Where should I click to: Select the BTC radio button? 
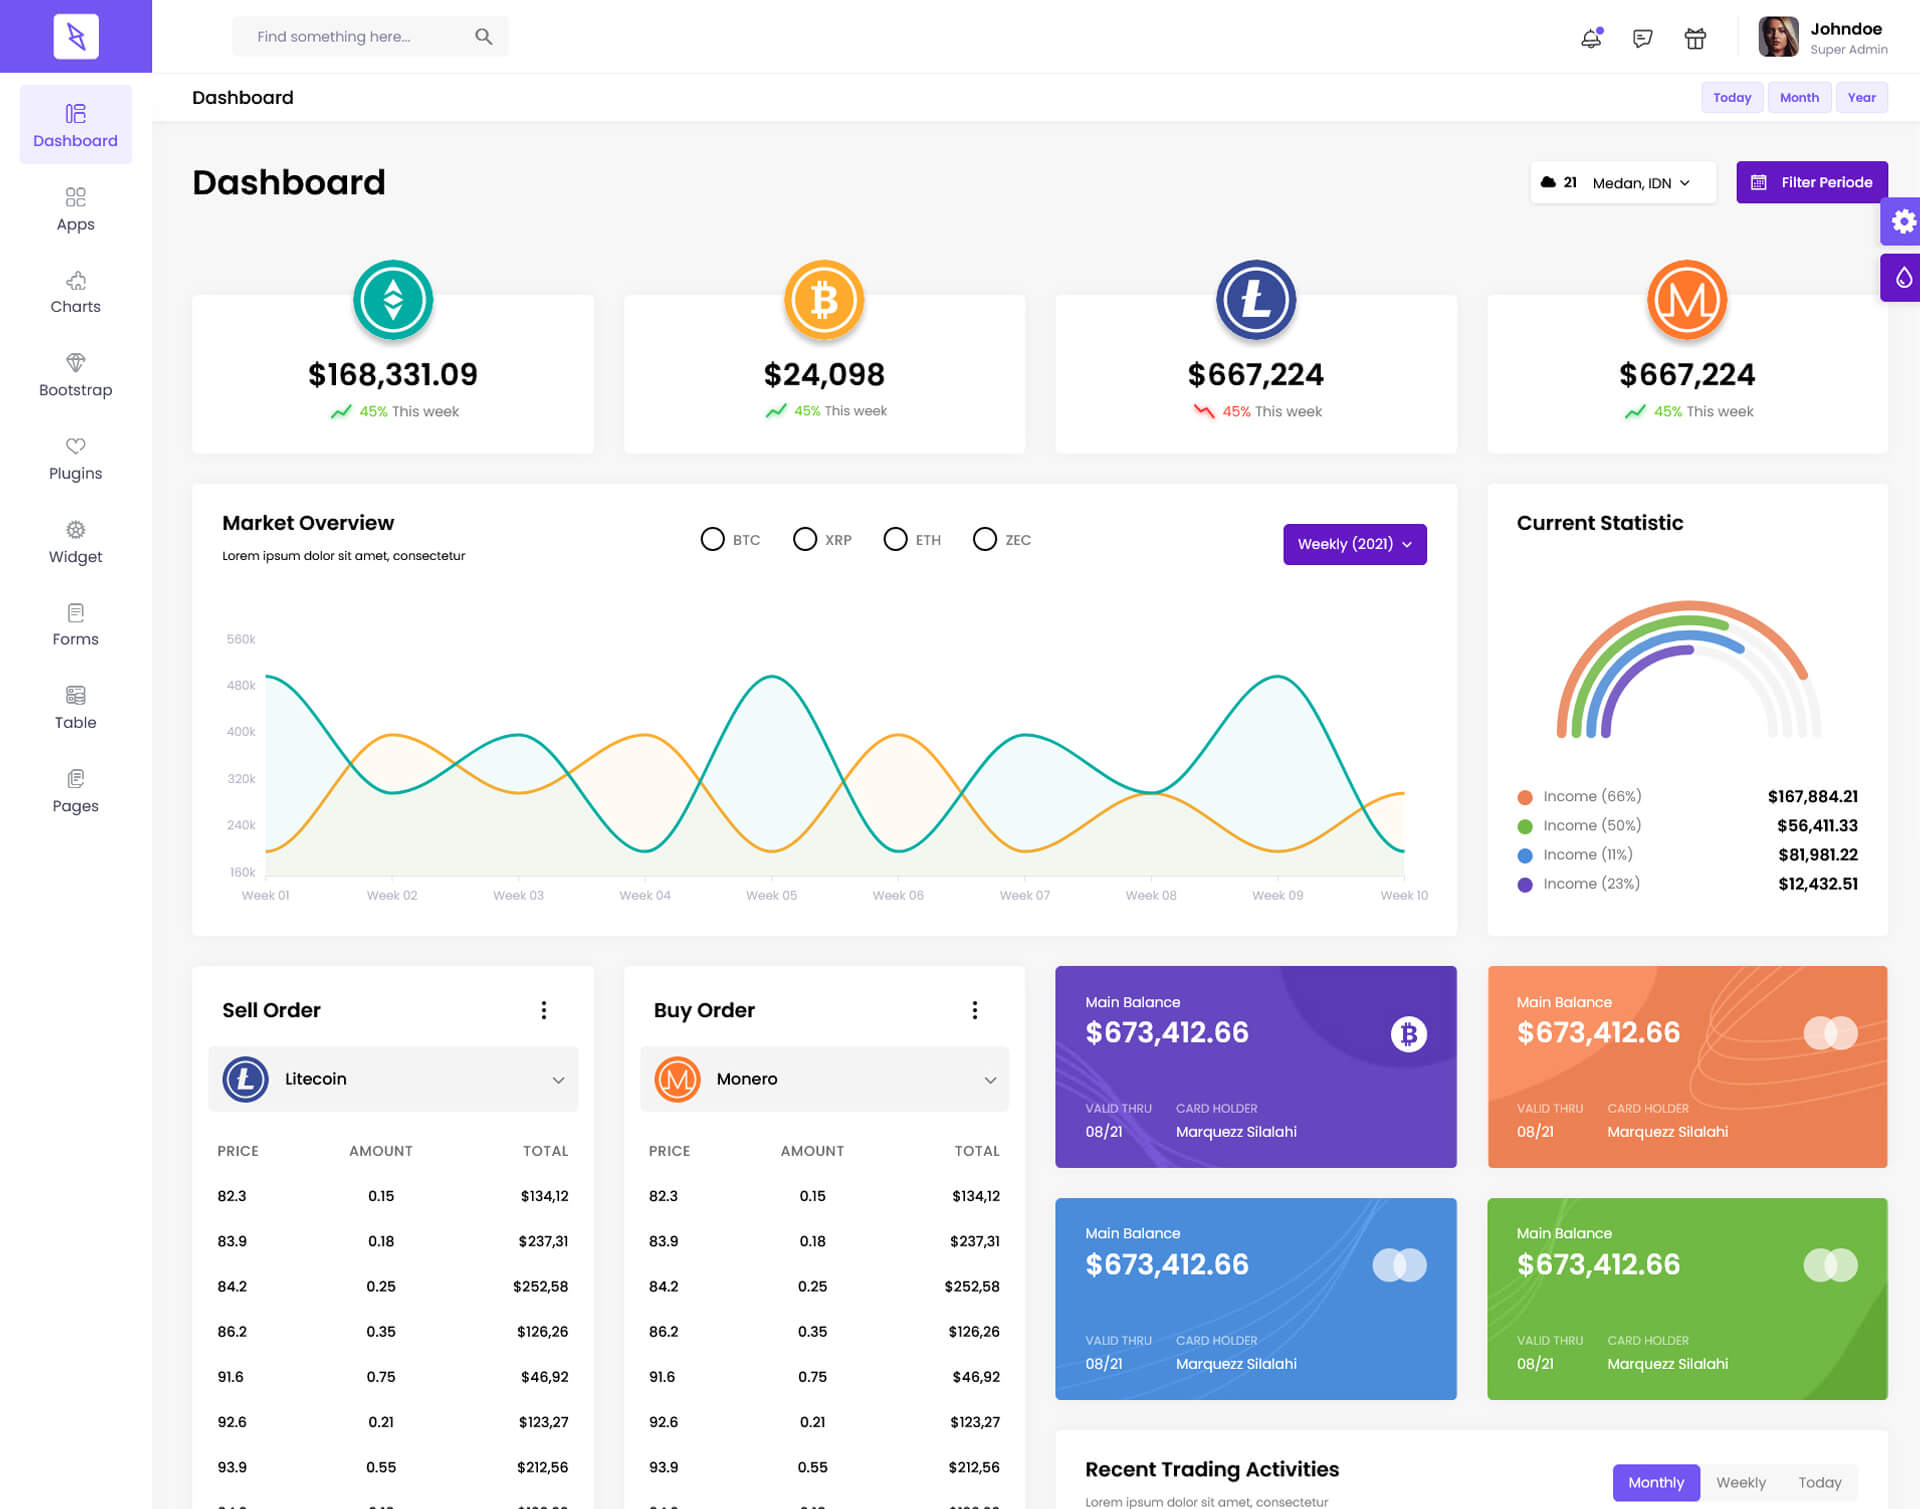[x=712, y=539]
